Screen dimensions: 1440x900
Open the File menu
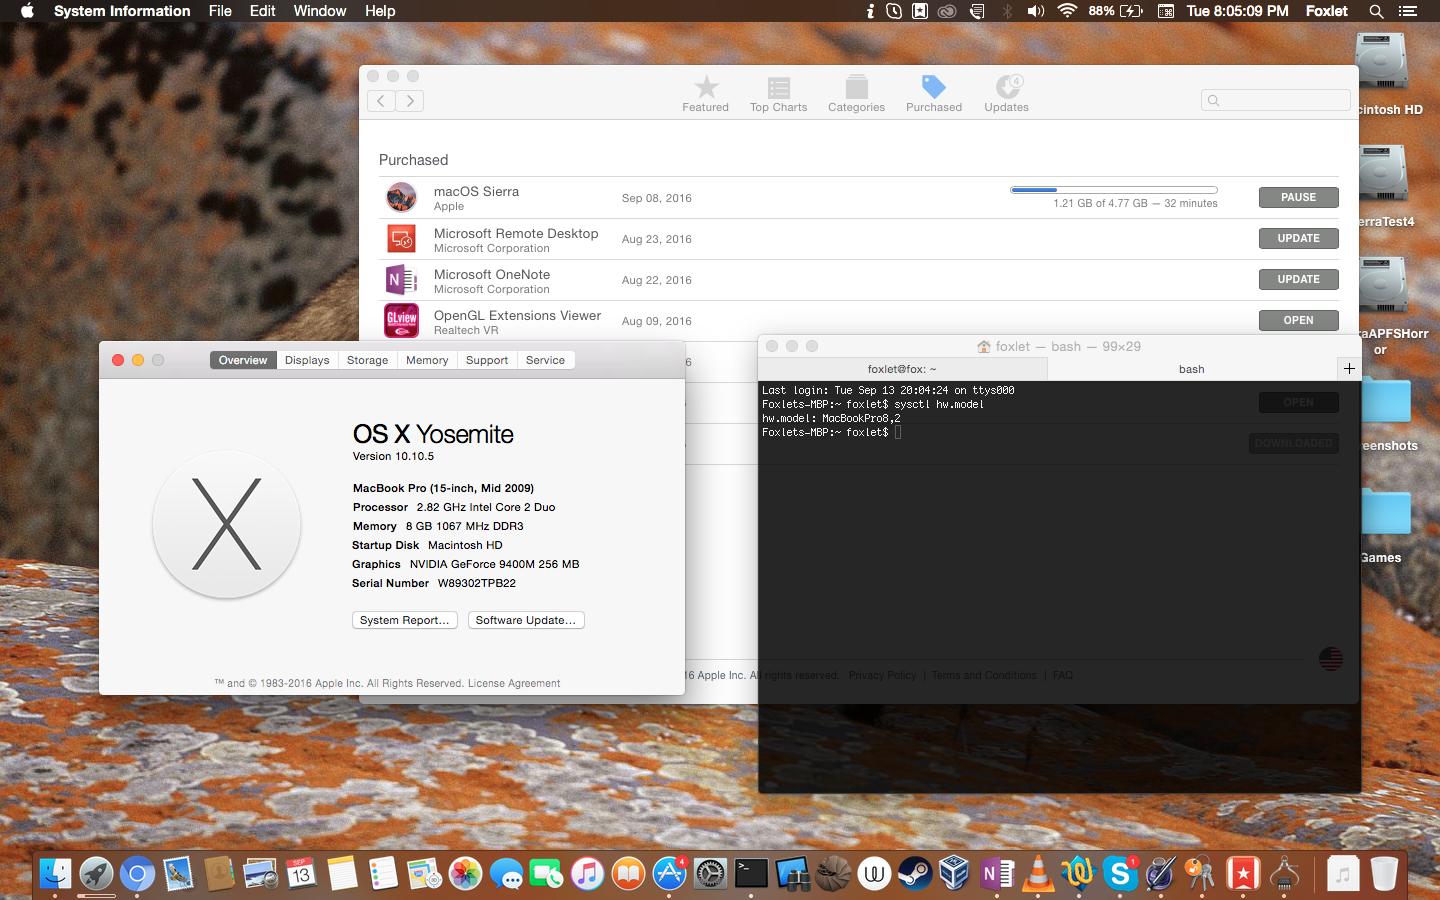point(220,11)
